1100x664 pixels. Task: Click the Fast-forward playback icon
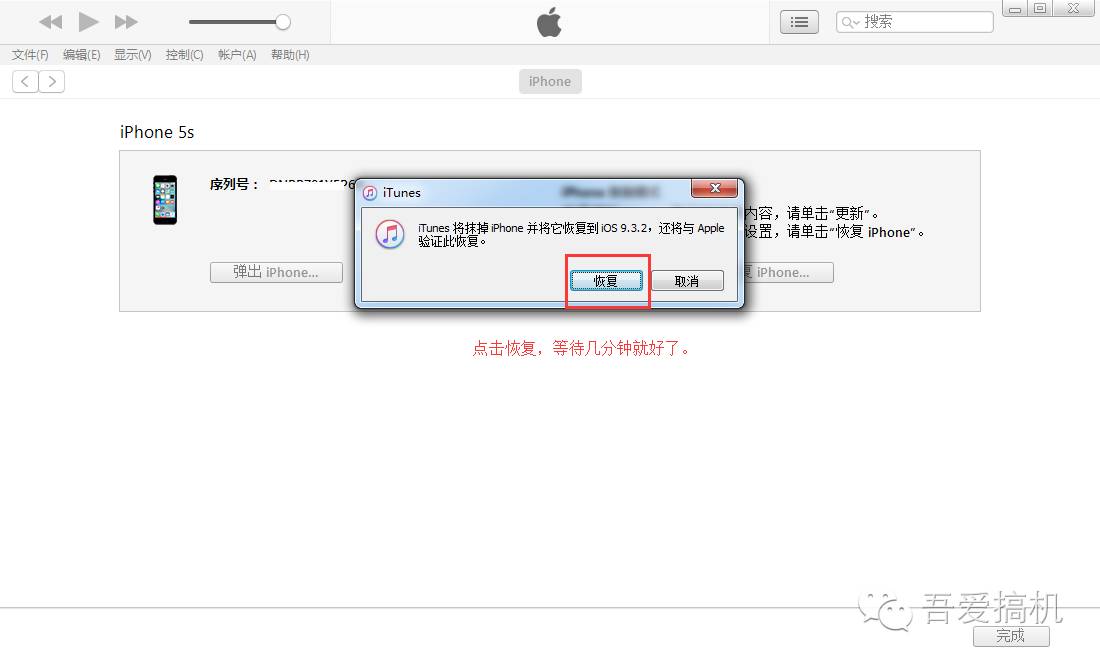[126, 21]
